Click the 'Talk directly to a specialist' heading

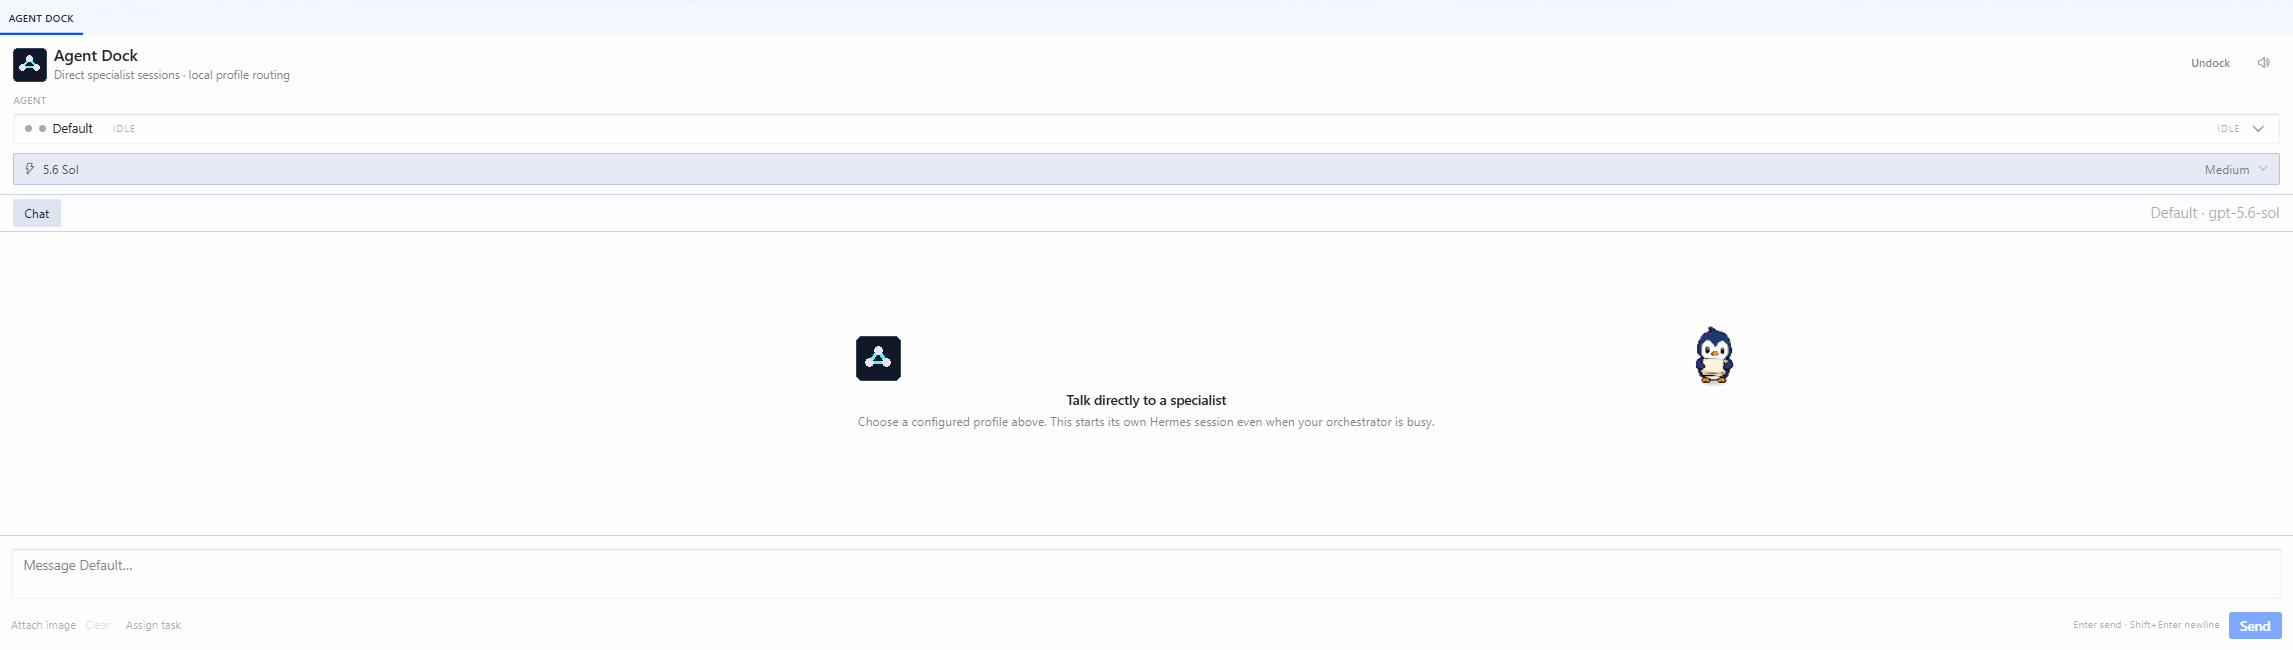tap(1146, 400)
